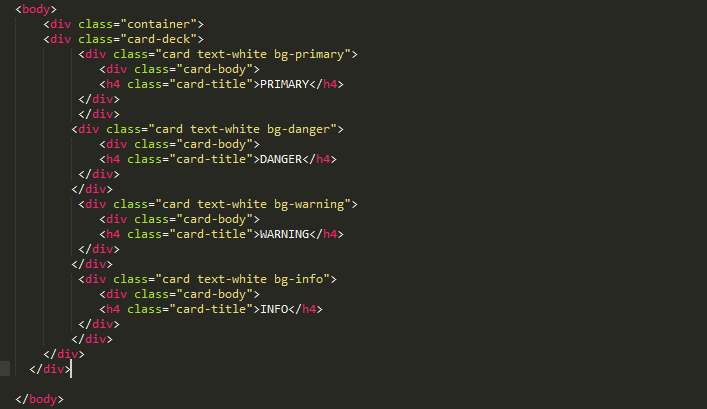Click the DANGER heading text
This screenshot has height=409, width=707.
tap(281, 159)
